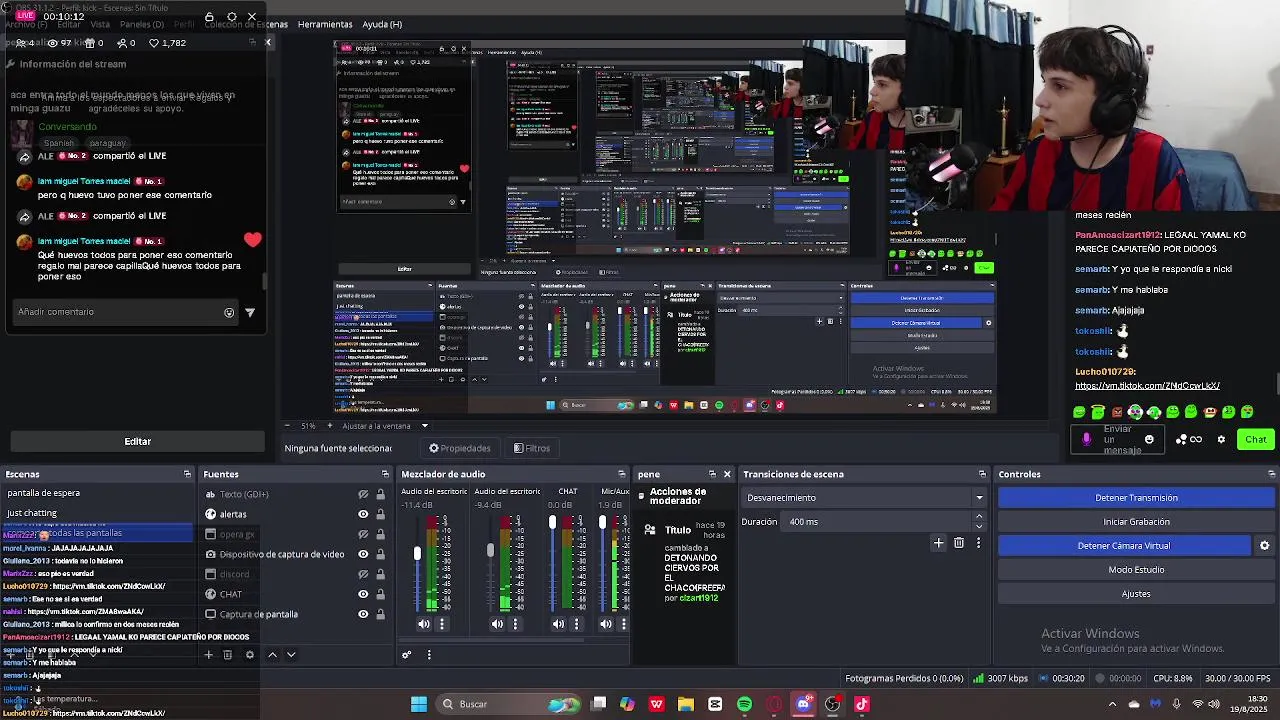Open Propiedades for the selected source
Screen dimensions: 1280x720
click(460, 448)
